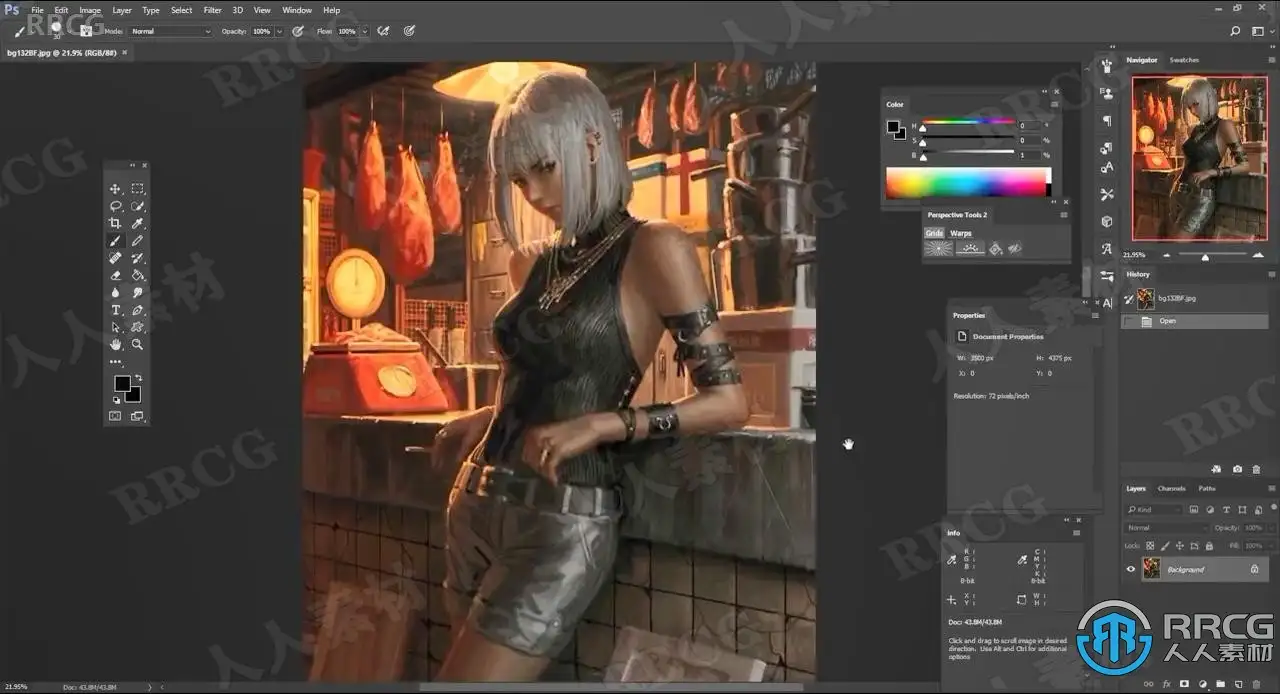Image resolution: width=1280 pixels, height=694 pixels.
Task: Switch to the Swatches tab
Action: (1184, 60)
